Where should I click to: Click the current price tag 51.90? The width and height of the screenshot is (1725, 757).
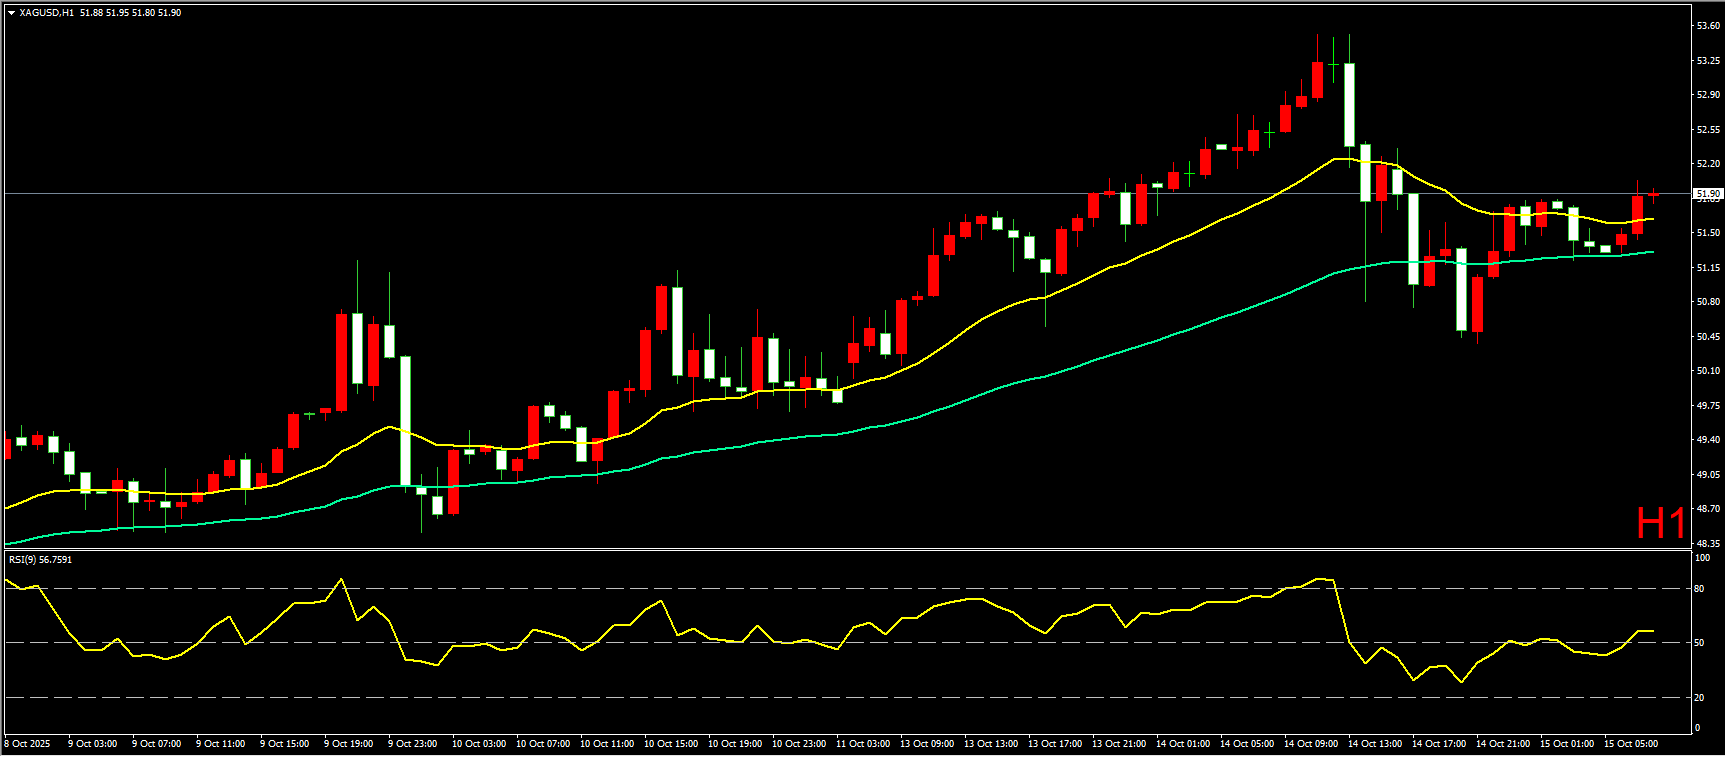1708,193
